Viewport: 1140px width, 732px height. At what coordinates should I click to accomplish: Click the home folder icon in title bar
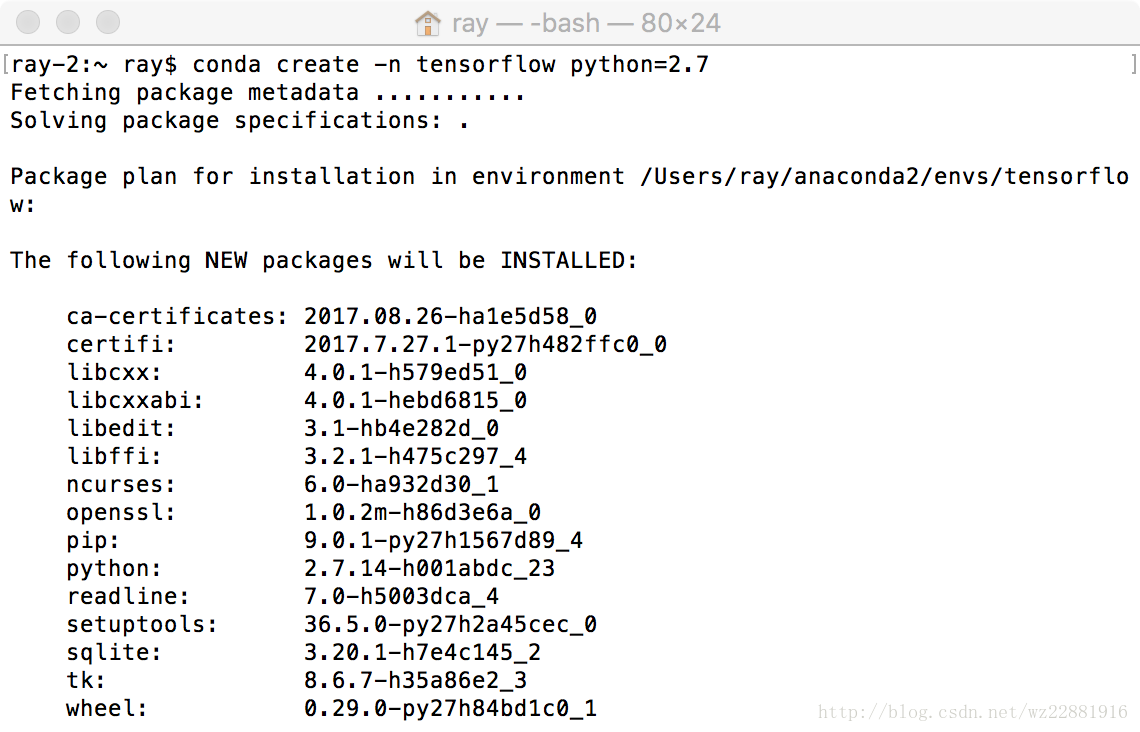click(x=428, y=22)
